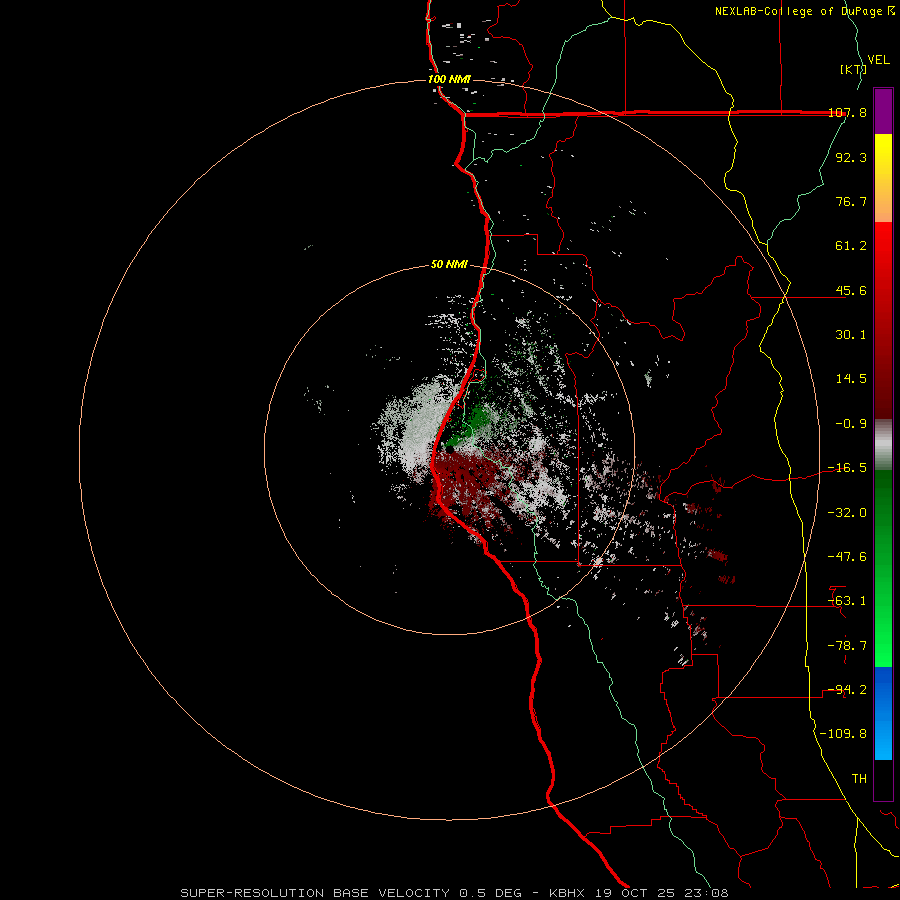
Task: Click the -94.2 velocity scale value
Action: point(847,690)
